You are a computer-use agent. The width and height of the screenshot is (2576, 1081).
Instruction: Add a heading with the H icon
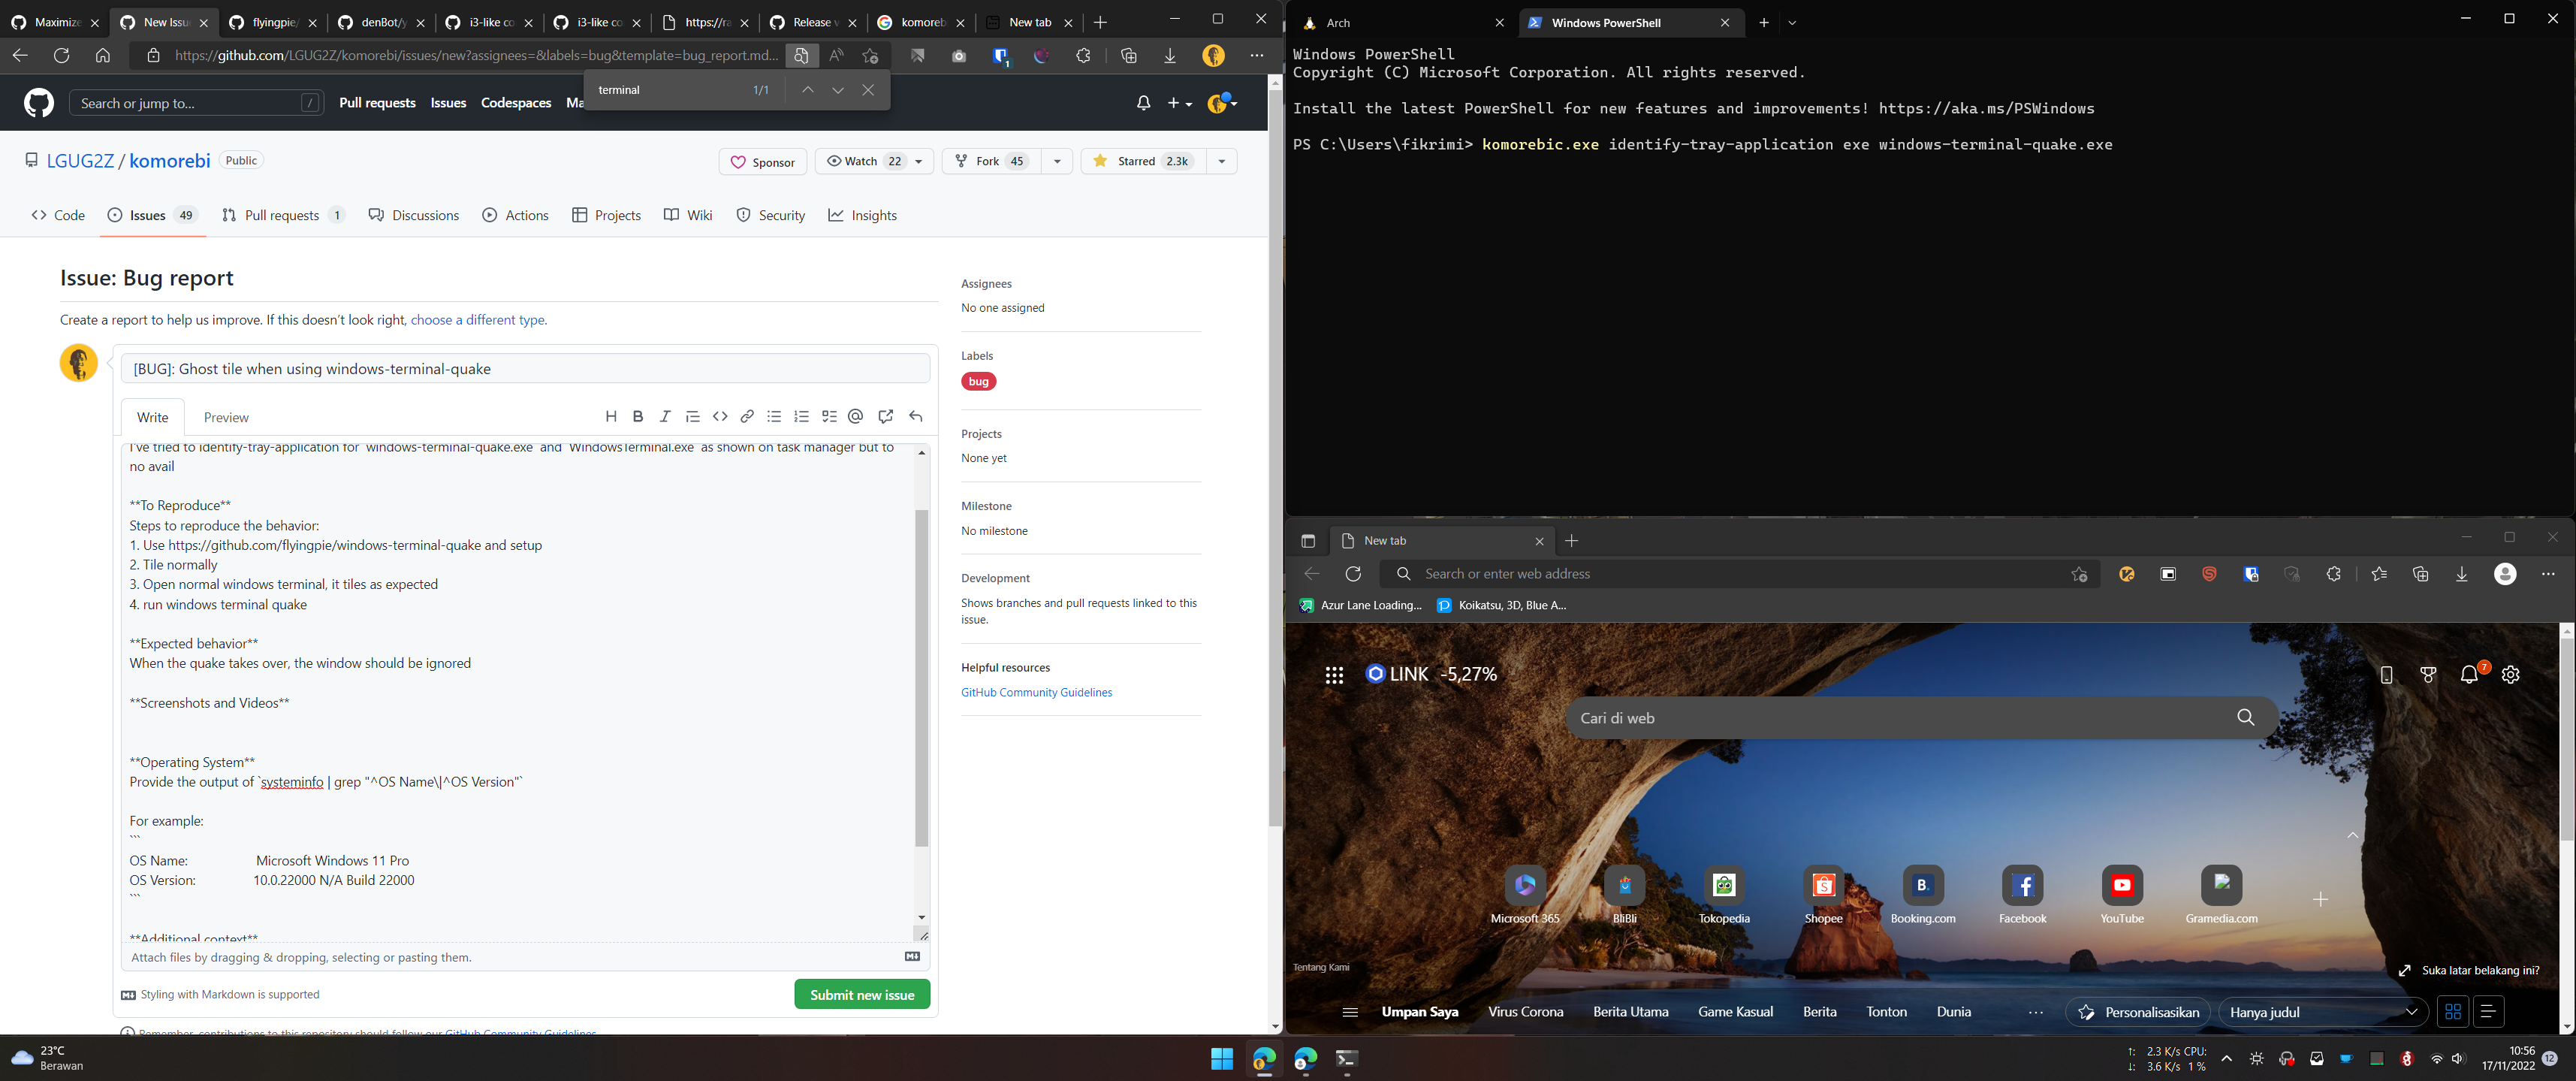coord(611,416)
